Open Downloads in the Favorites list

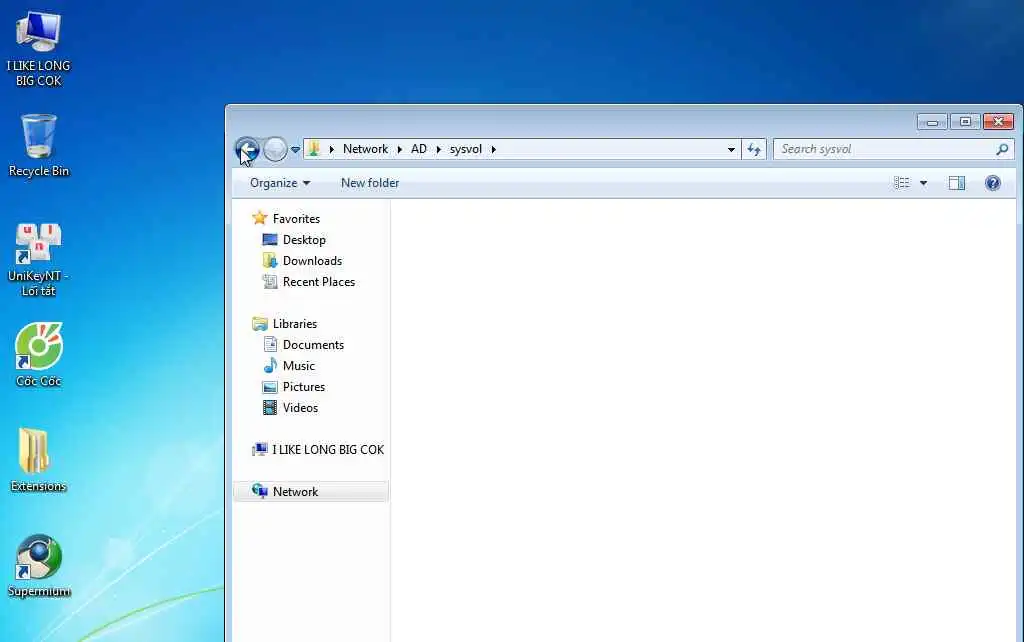[x=312, y=261]
